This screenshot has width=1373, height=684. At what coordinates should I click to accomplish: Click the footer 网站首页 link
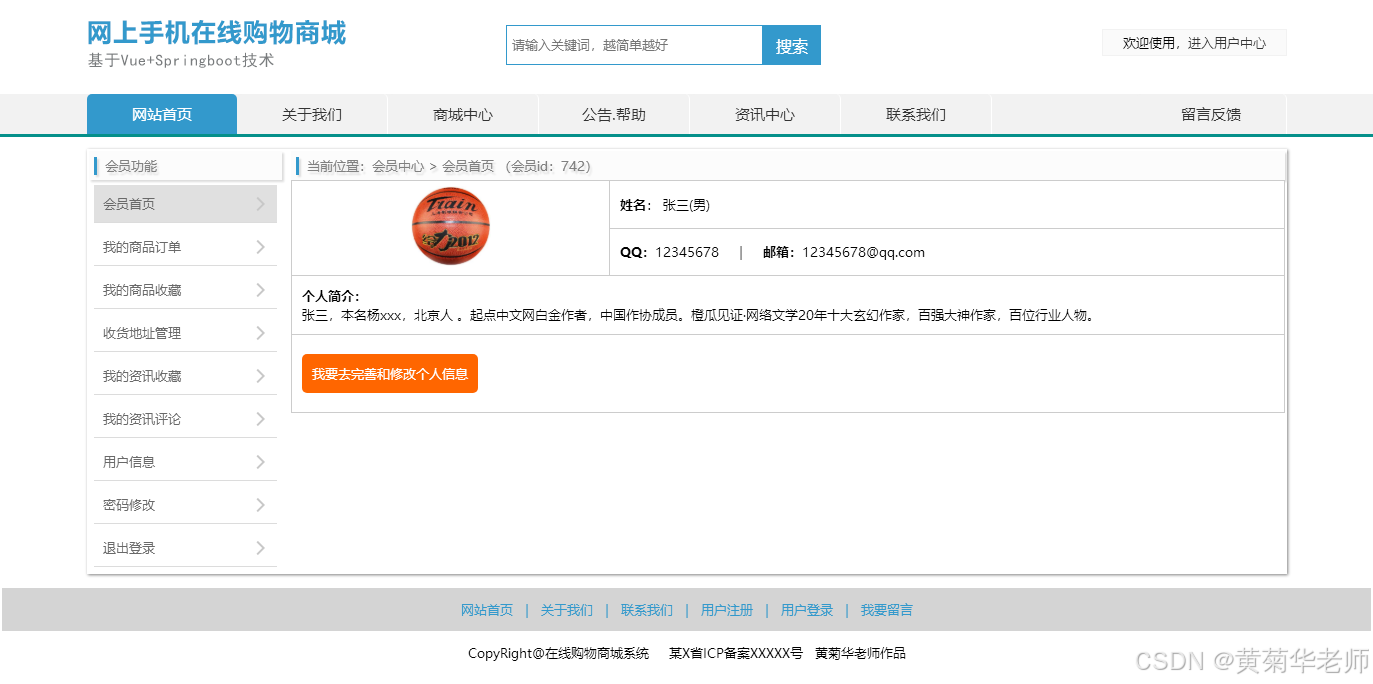point(487,610)
